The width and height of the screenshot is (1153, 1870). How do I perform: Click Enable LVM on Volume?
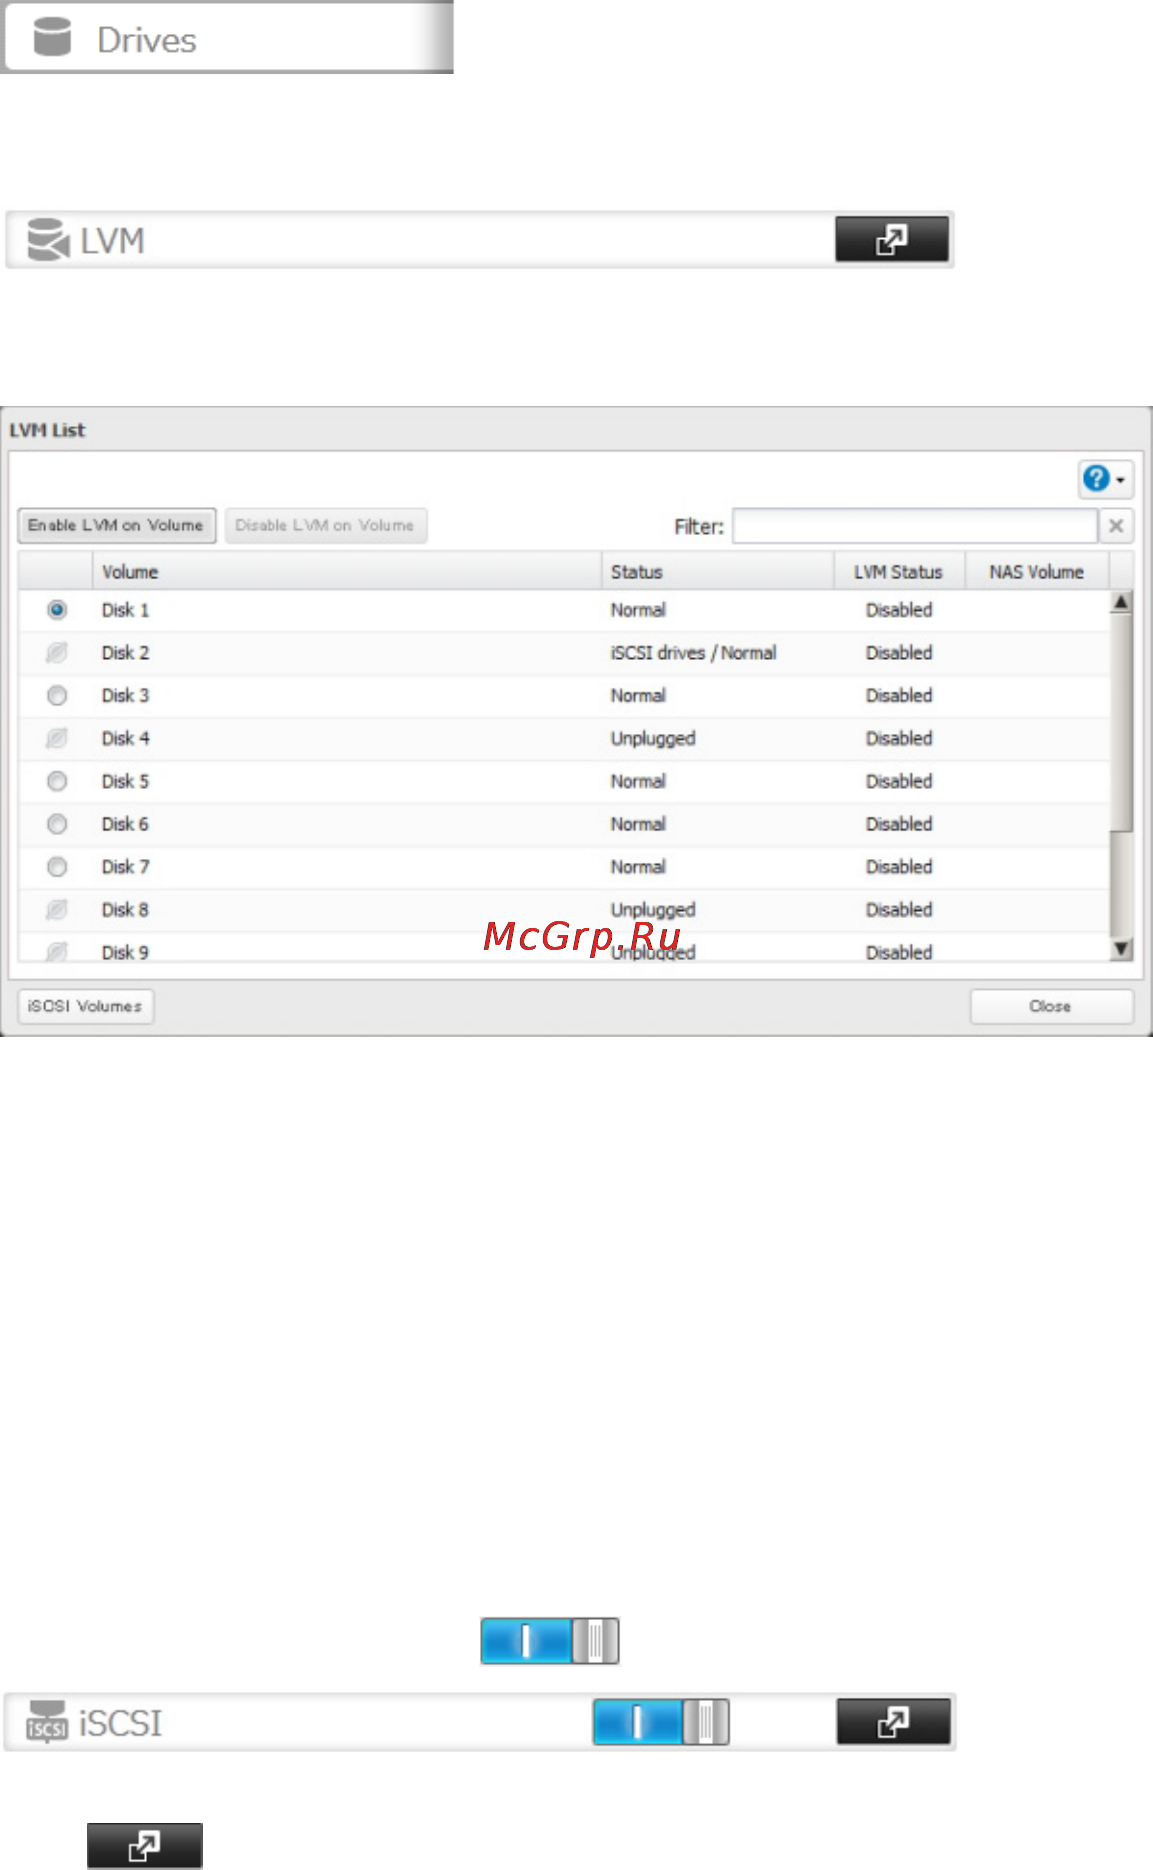click(x=116, y=525)
